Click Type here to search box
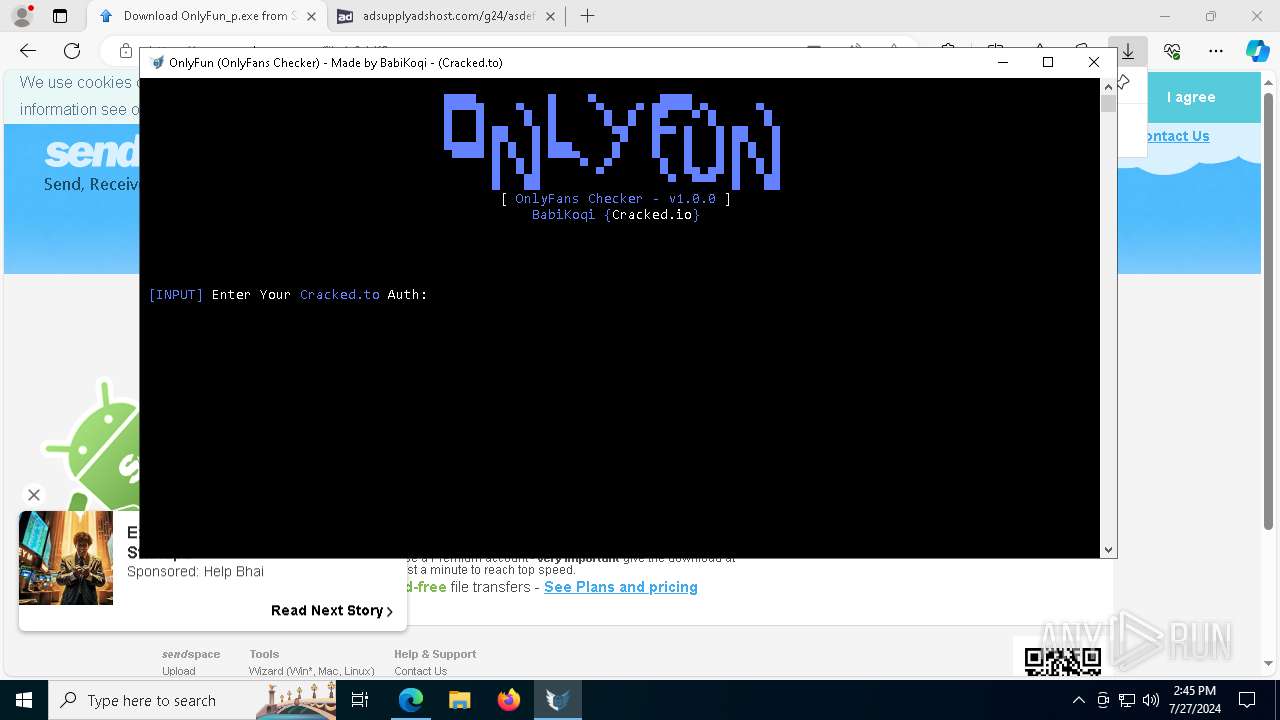 click(192, 700)
